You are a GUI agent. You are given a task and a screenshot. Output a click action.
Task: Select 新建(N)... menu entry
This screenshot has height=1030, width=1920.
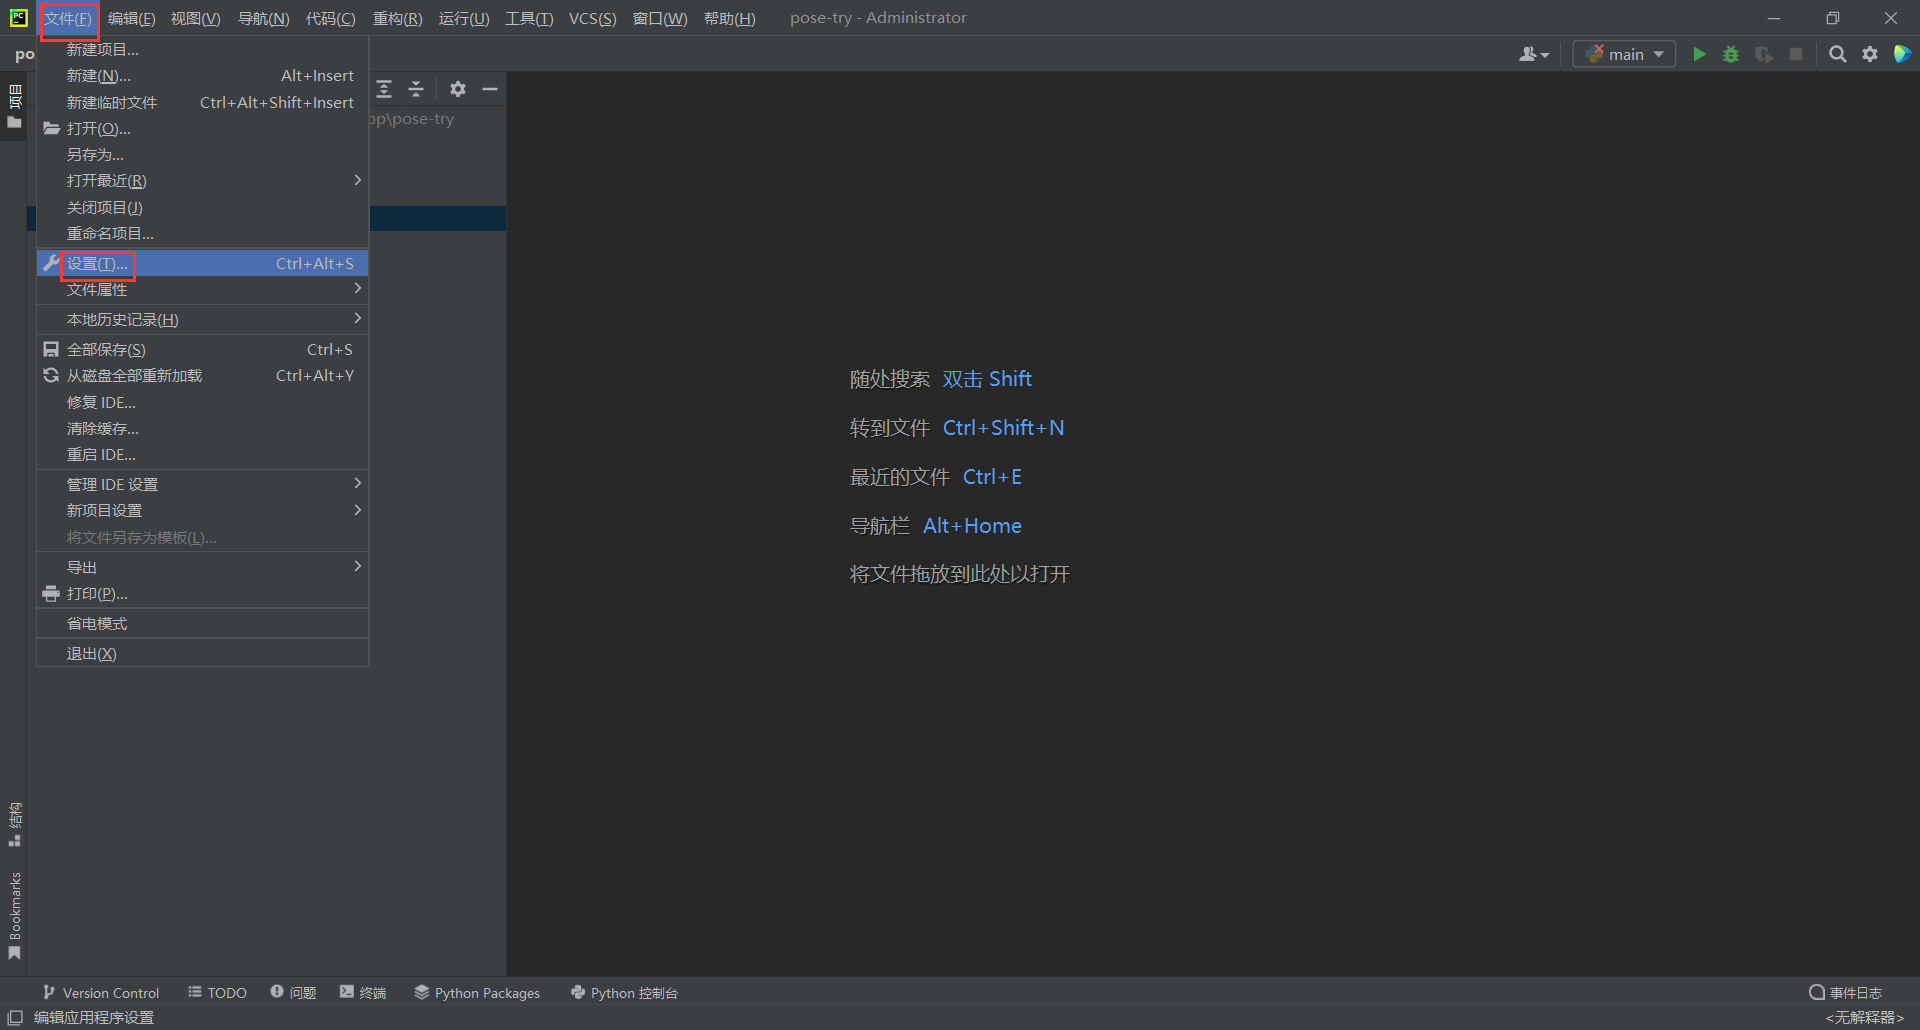tap(203, 76)
